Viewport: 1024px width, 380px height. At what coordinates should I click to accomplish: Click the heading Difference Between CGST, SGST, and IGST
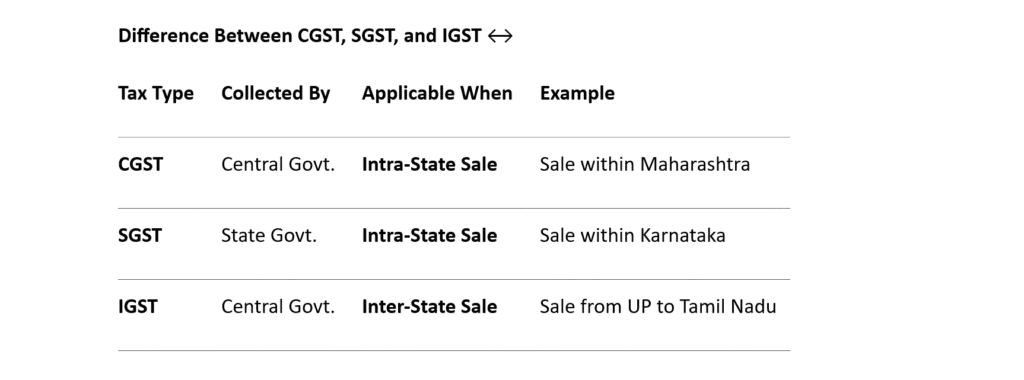(x=300, y=35)
